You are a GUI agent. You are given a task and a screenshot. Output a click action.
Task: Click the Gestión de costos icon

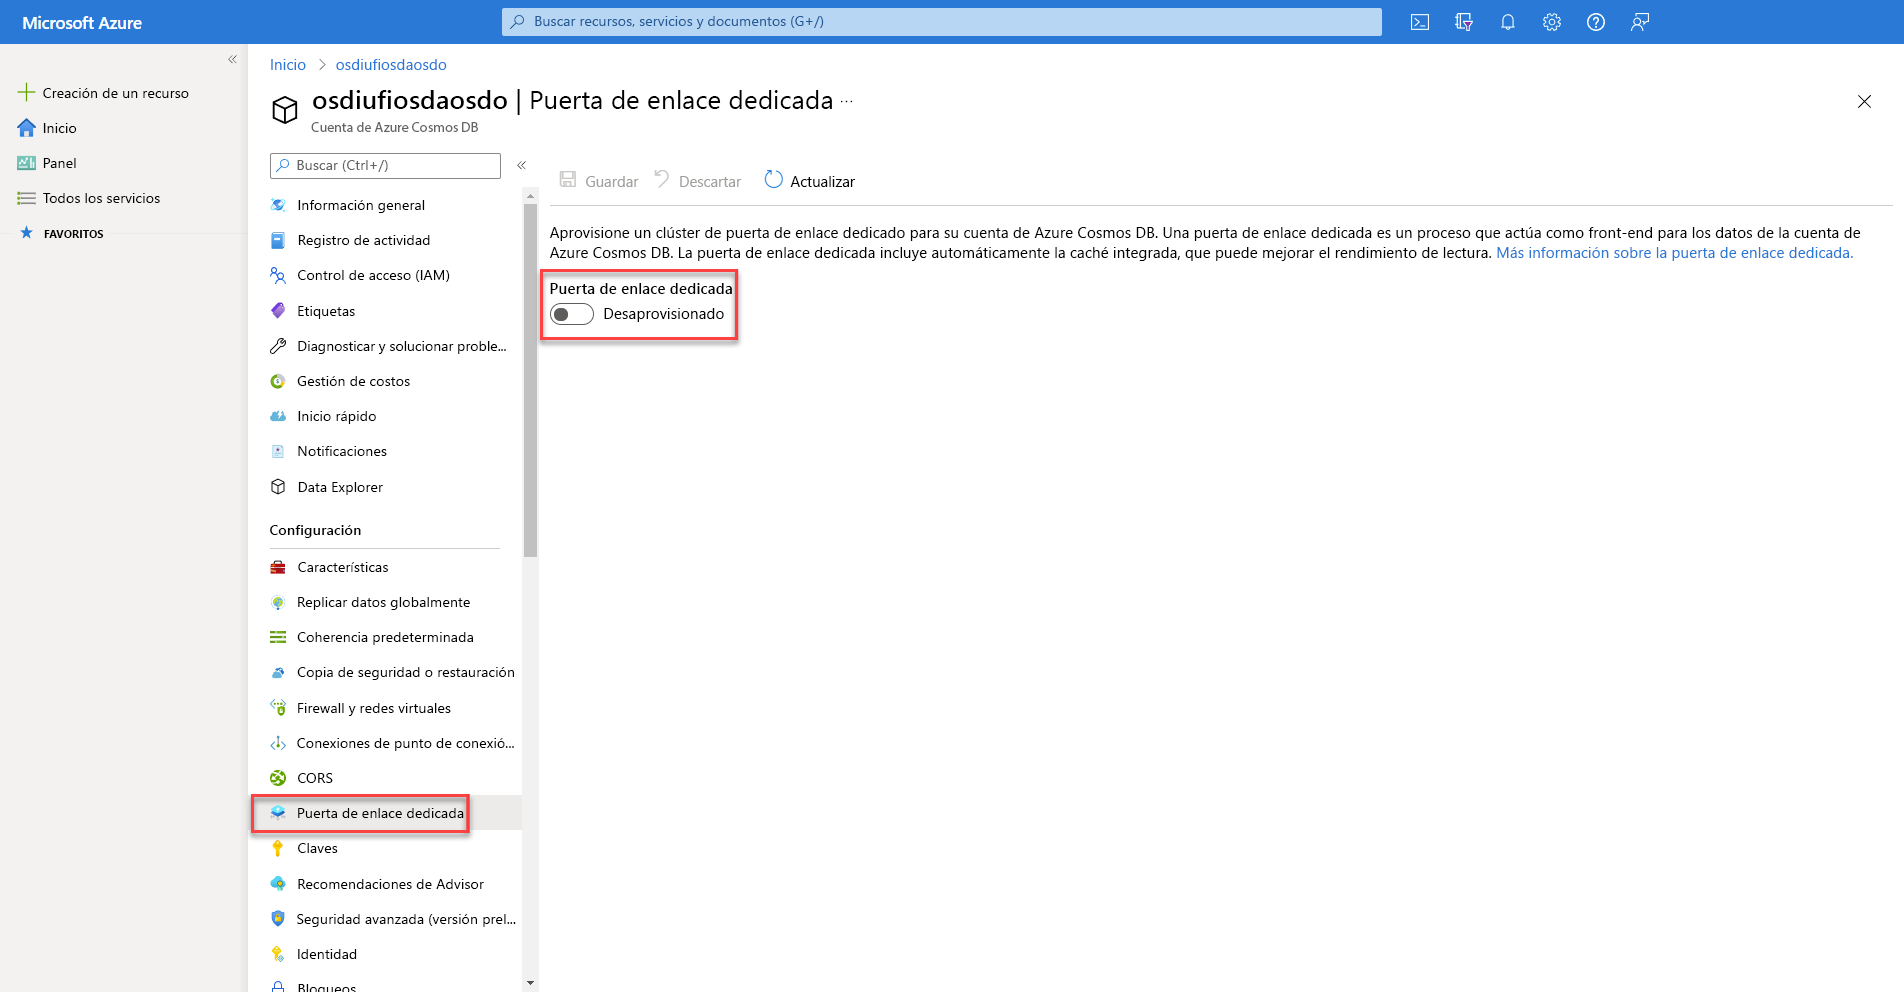[x=278, y=381]
